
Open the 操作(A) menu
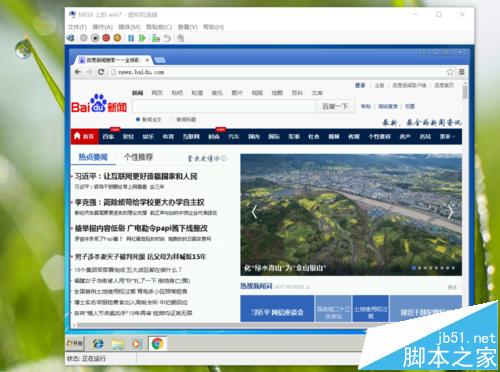pyautogui.click(x=102, y=27)
